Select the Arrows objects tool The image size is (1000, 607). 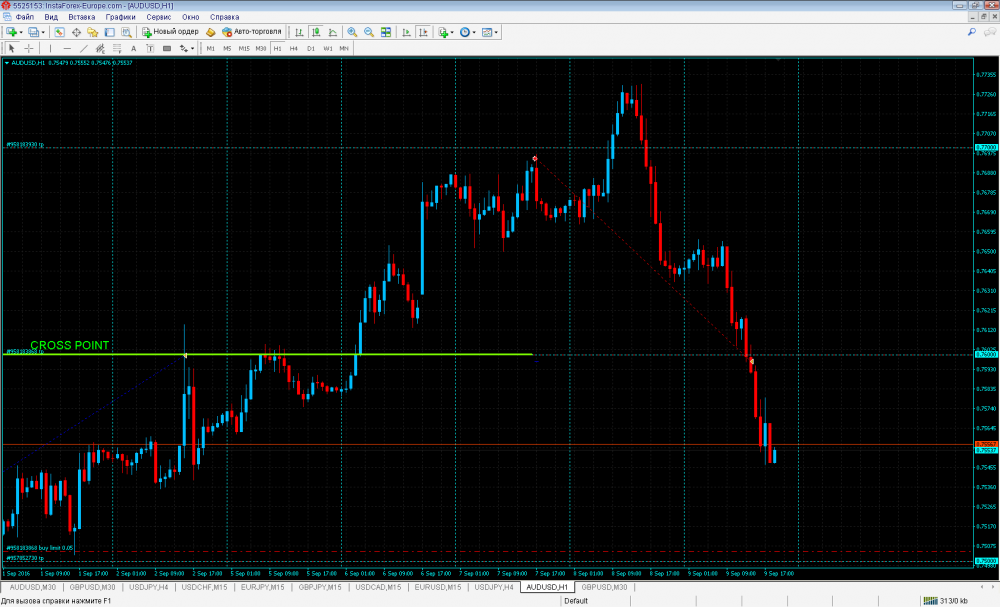point(184,48)
